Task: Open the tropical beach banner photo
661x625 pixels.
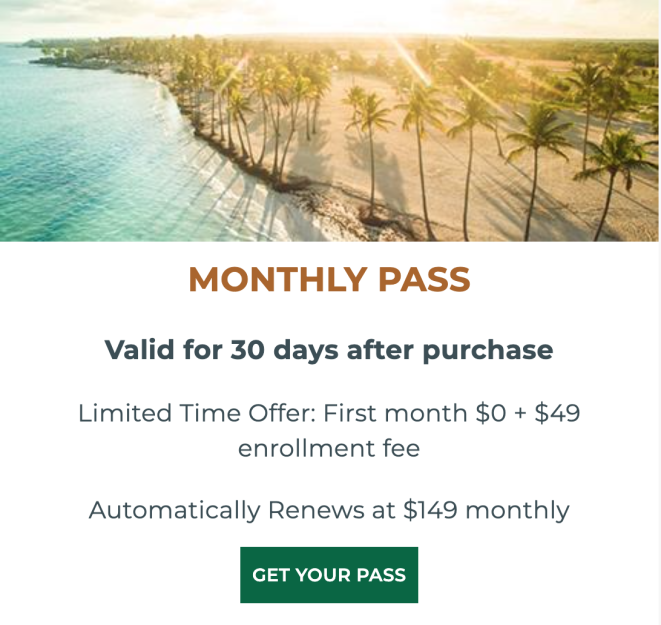Action: 329,121
